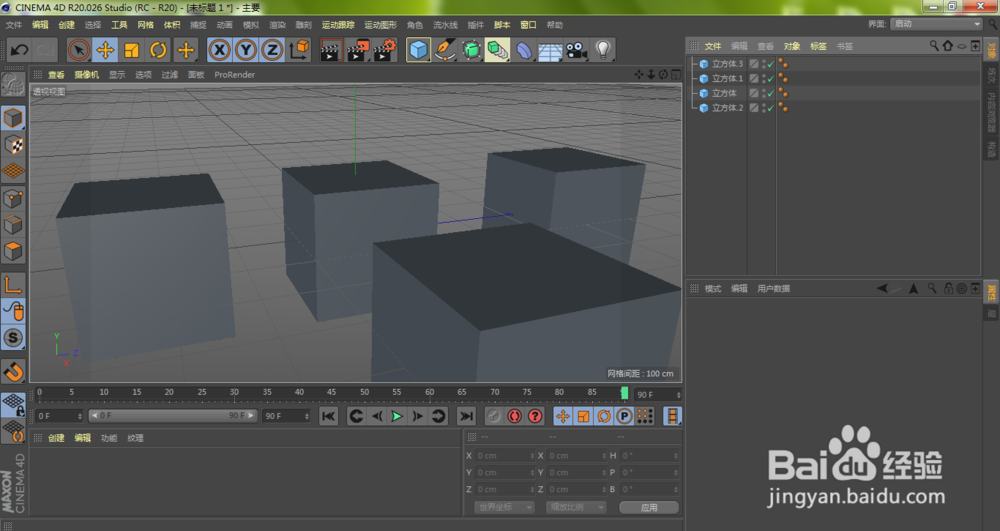
Task: Click current frame 0 F field
Action: click(x=59, y=416)
